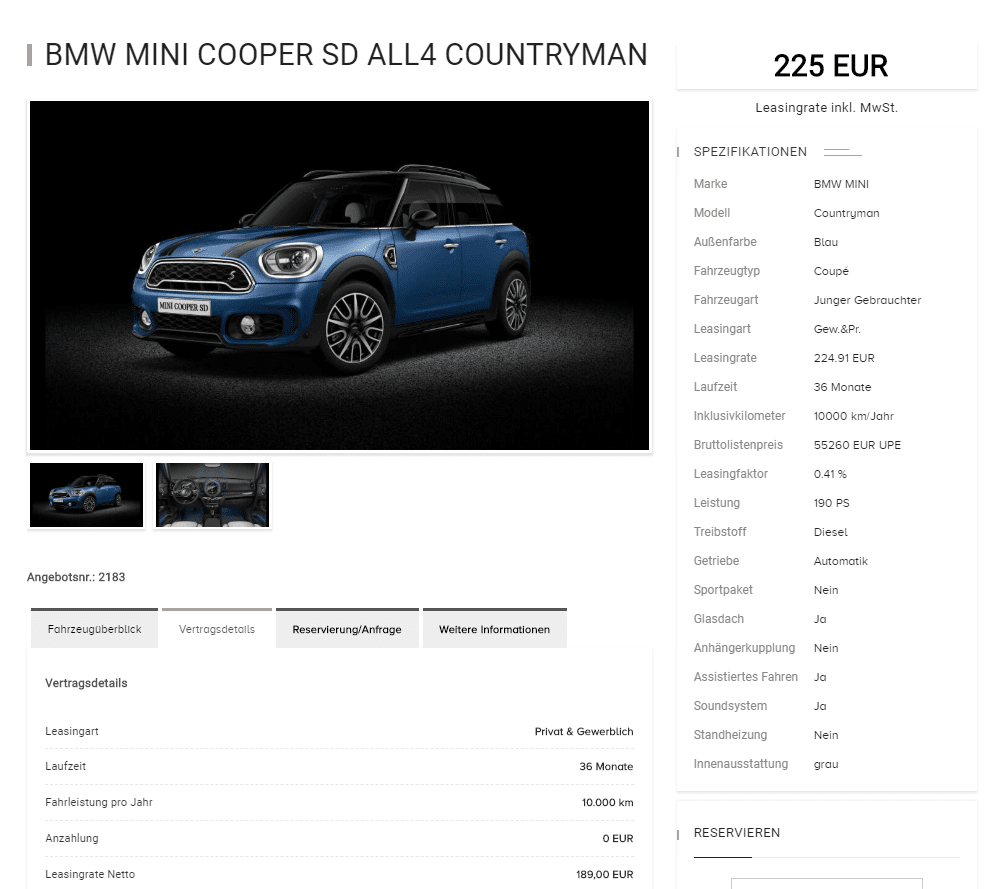Click the Fahrleistung pro Jahr row
Image resolution: width=996 pixels, height=889 pixels.
tap(339, 802)
